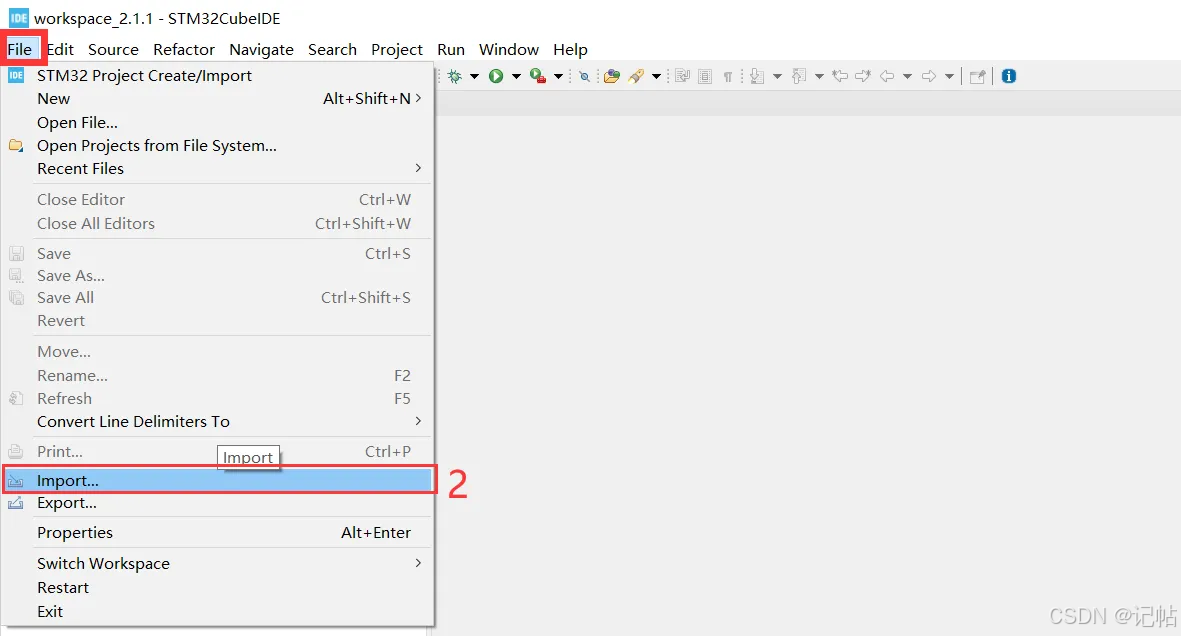
Task: Select the Export... menu entry
Action: [218, 503]
